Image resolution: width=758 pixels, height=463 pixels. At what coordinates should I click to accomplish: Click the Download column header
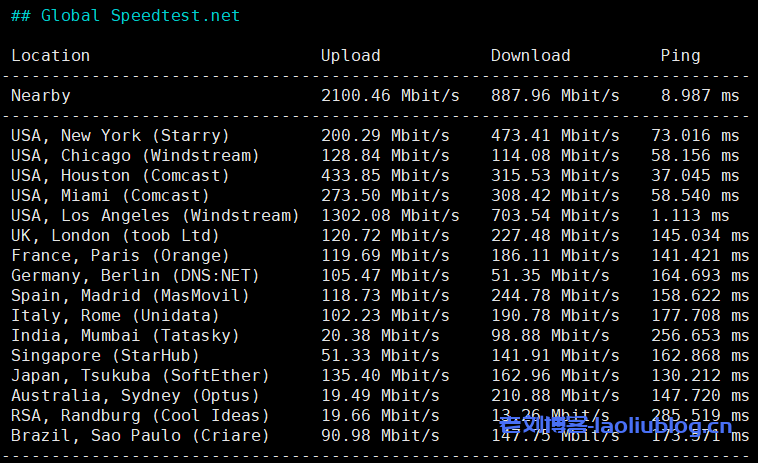tap(530, 56)
